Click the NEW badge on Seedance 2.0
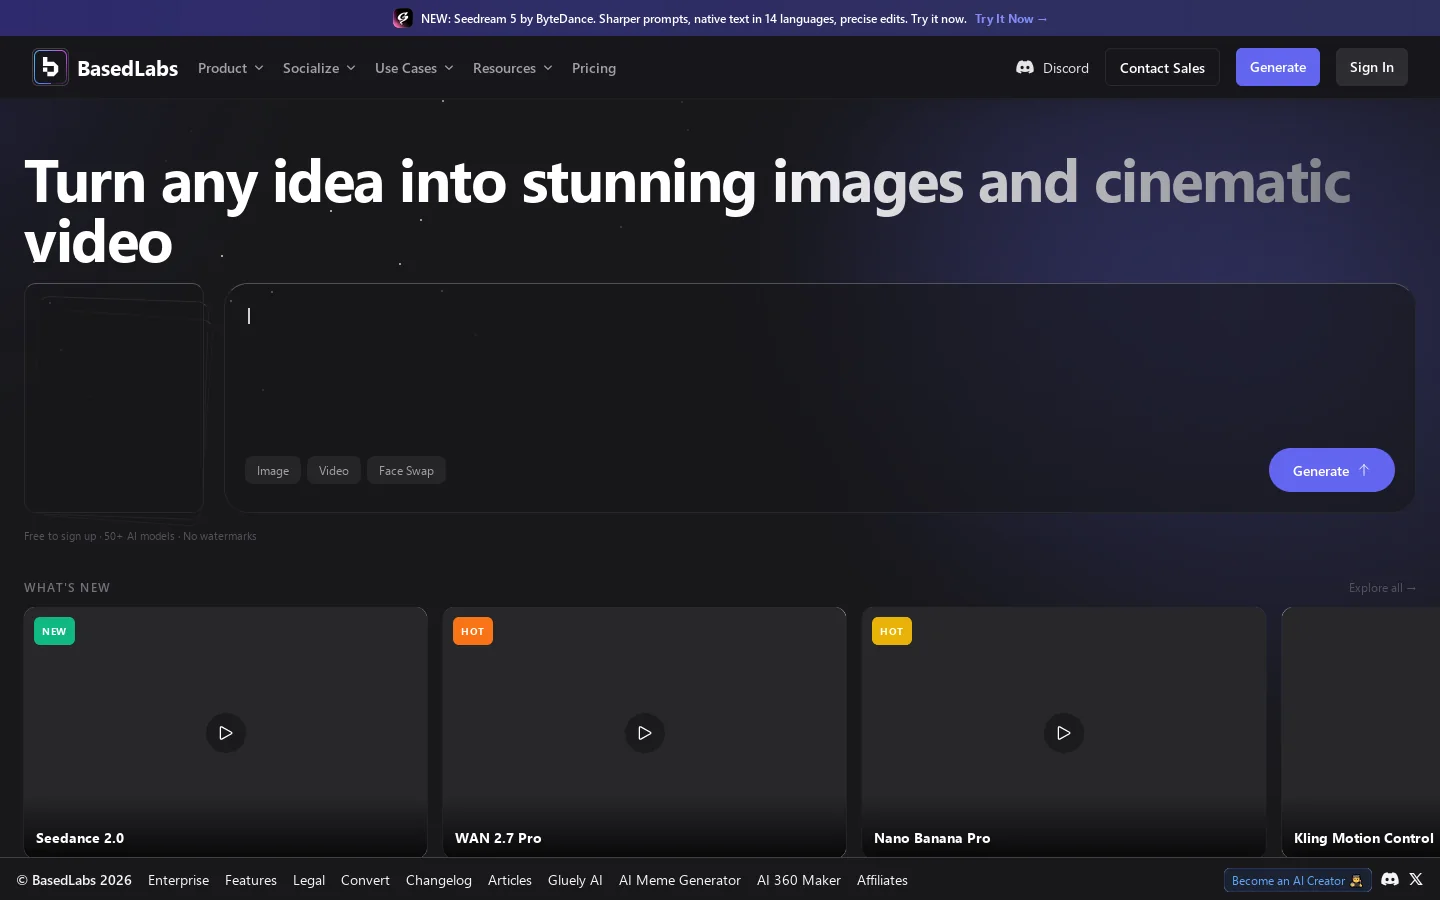Image resolution: width=1440 pixels, height=900 pixels. click(54, 631)
